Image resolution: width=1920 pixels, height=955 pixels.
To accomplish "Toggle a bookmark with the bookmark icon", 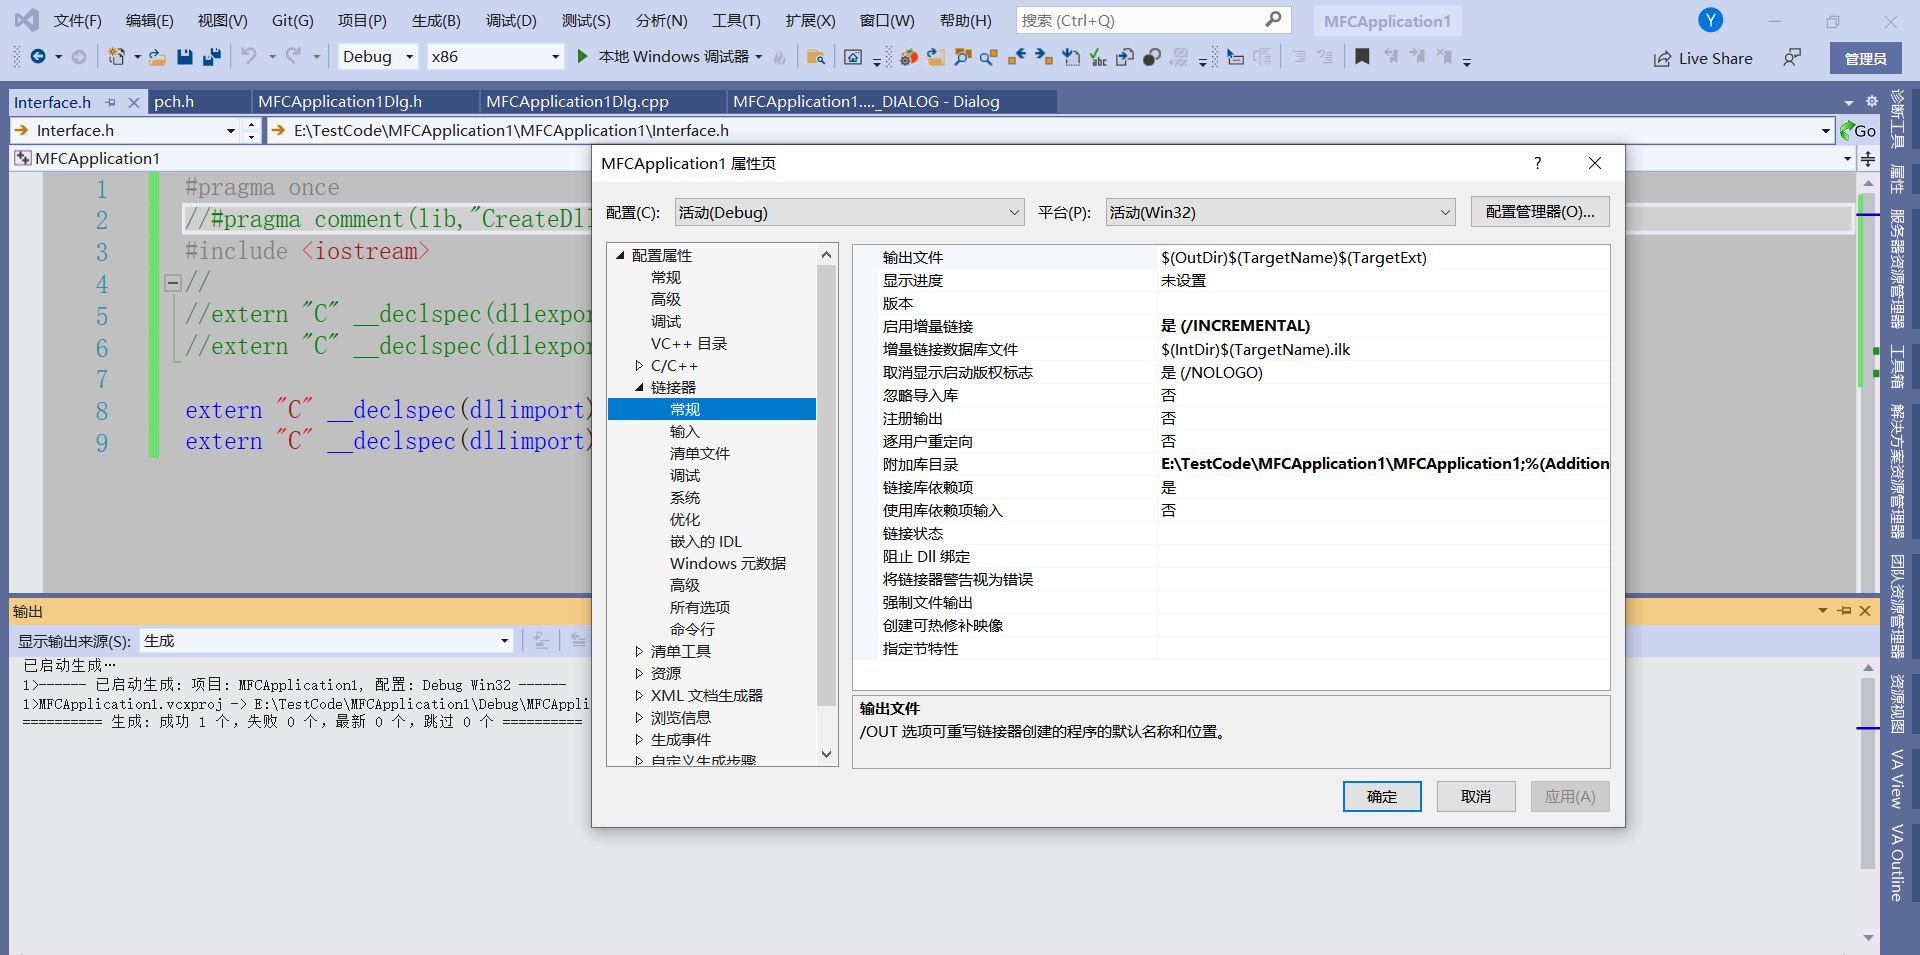I will coord(1362,57).
